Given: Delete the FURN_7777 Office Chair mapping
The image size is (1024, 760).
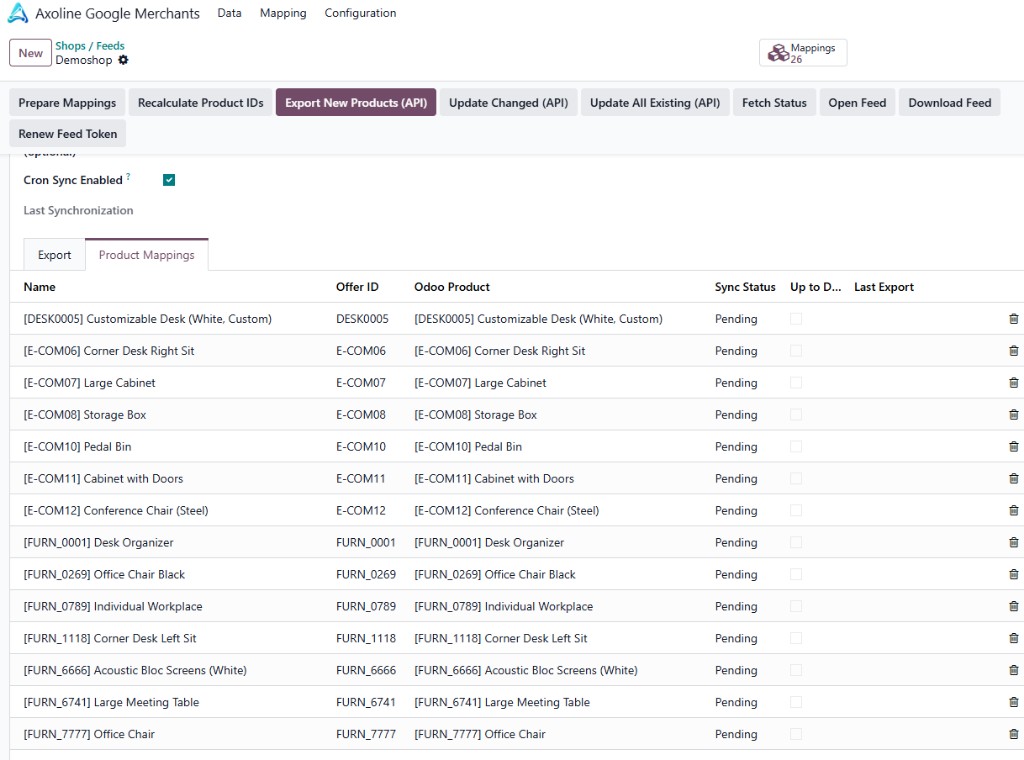Looking at the screenshot, I should coord(1013,735).
